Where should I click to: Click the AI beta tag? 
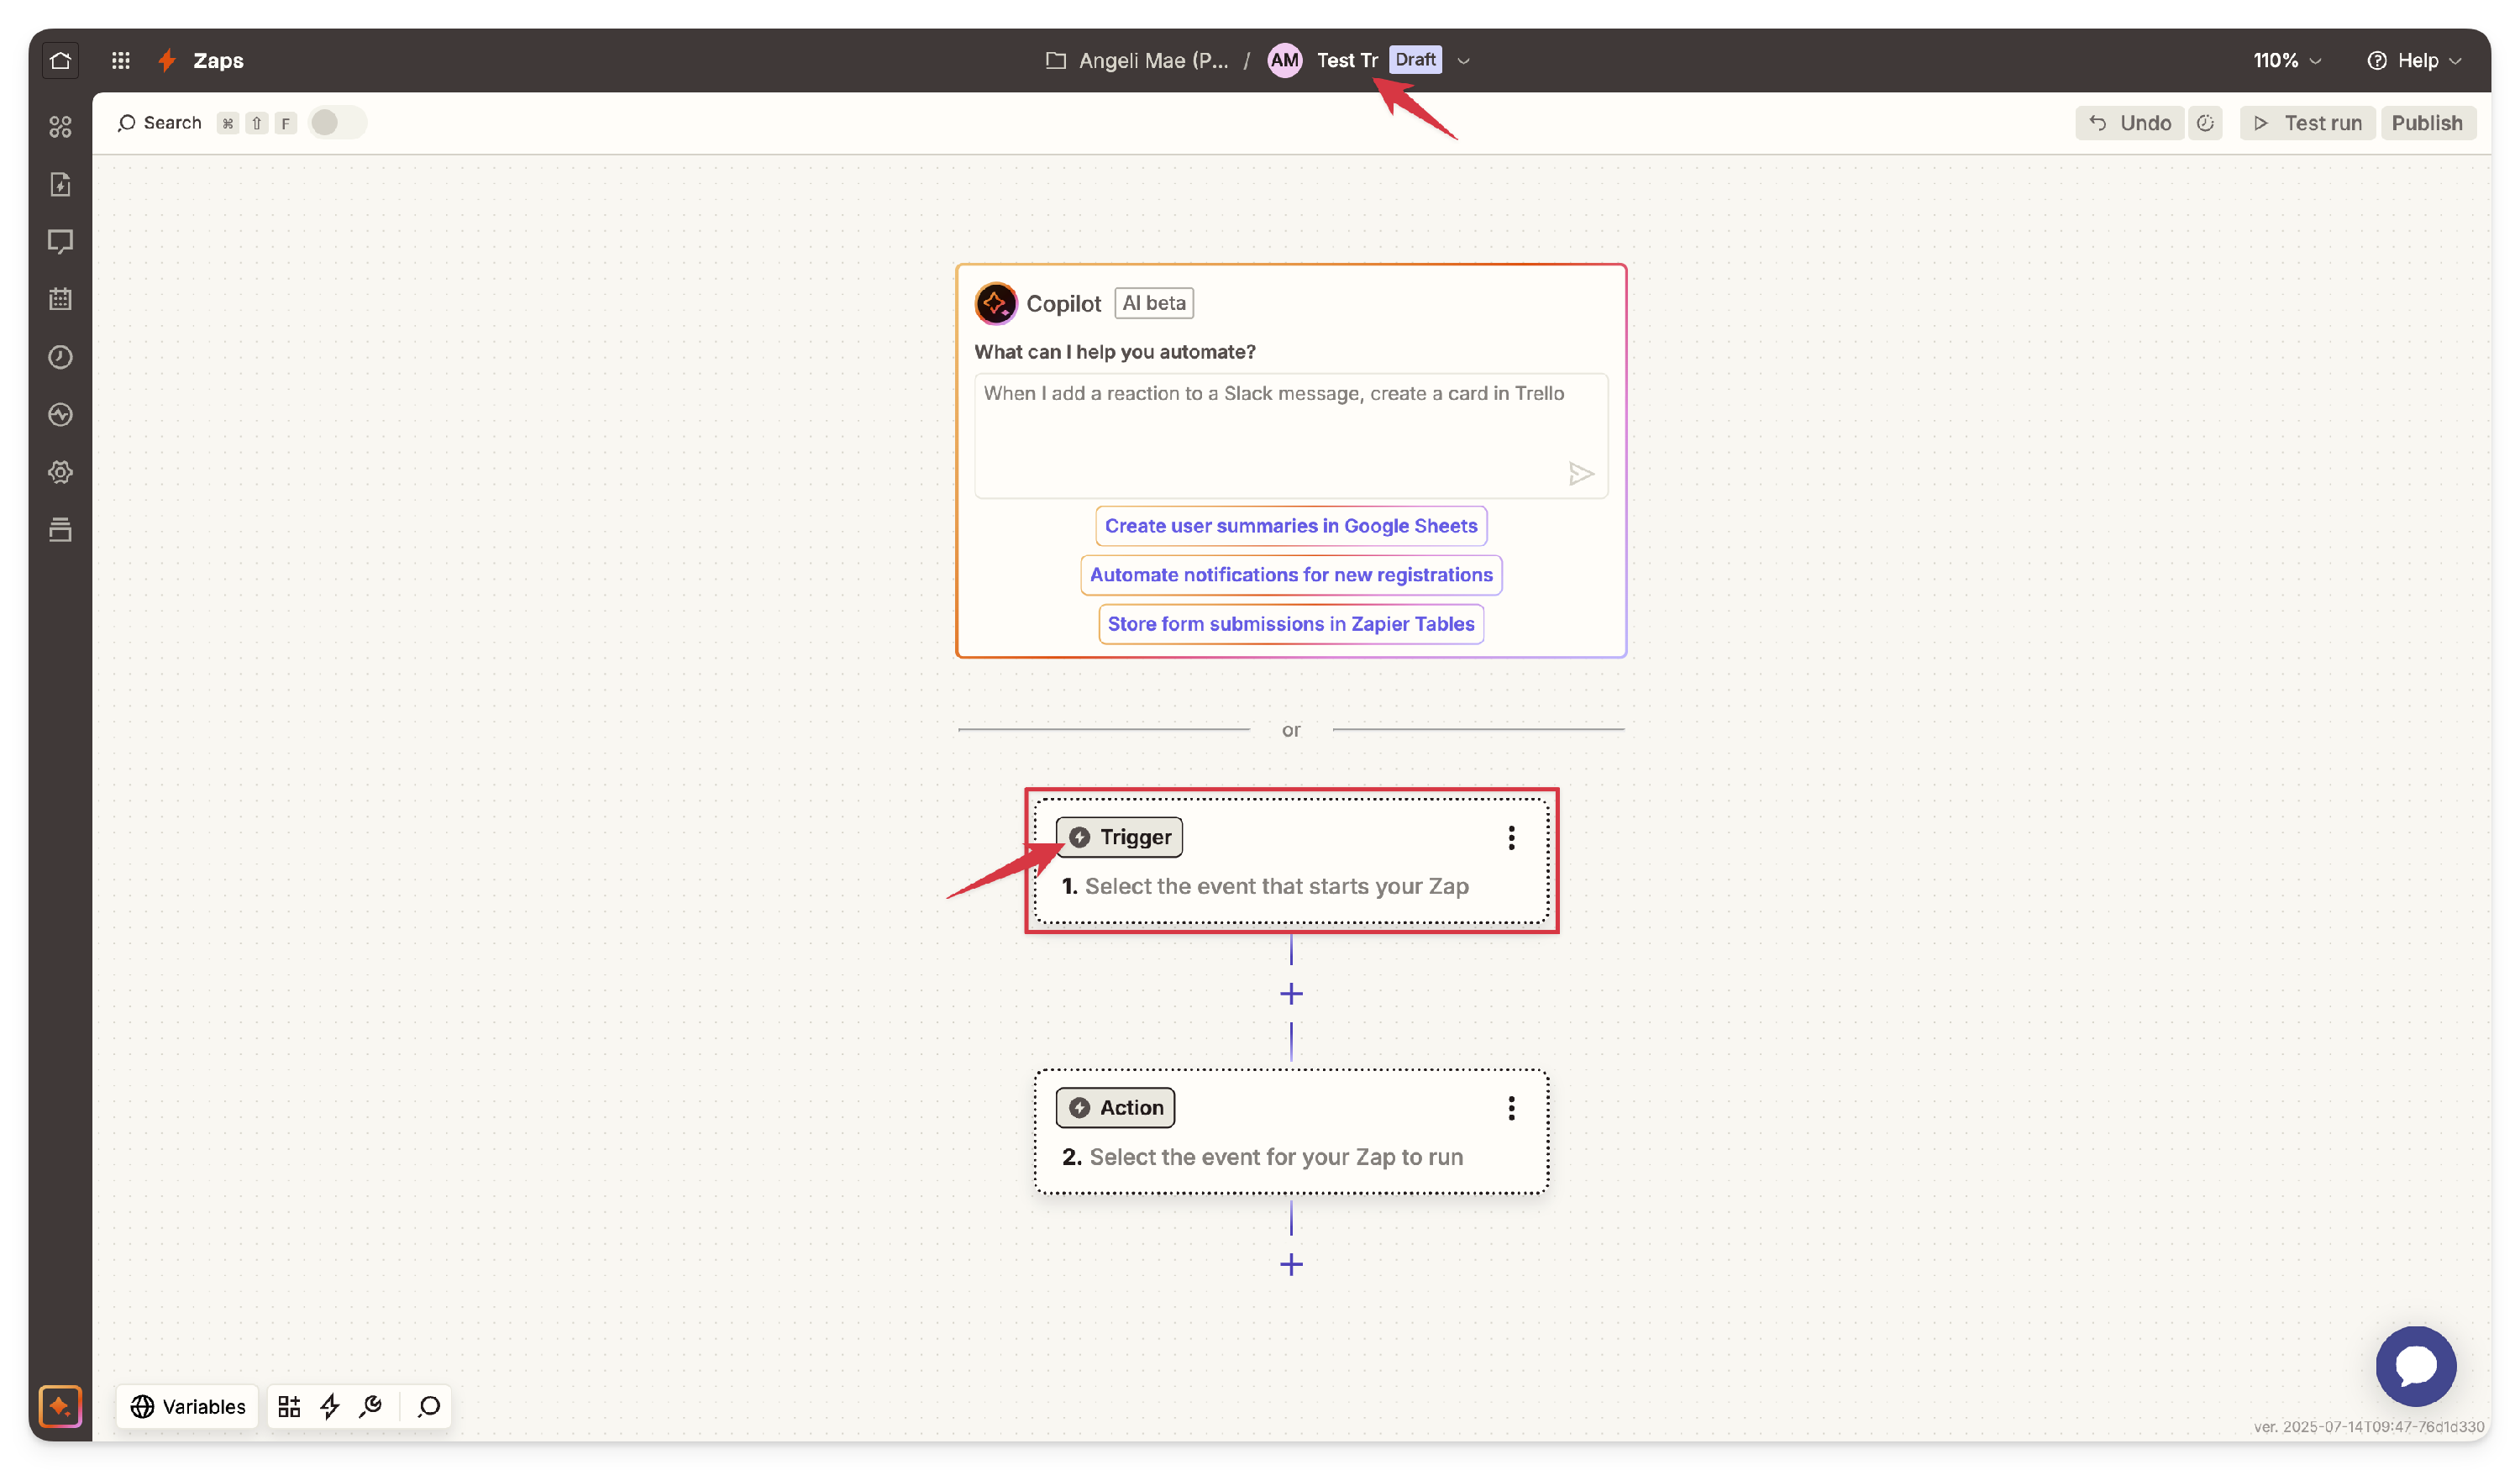click(1154, 303)
